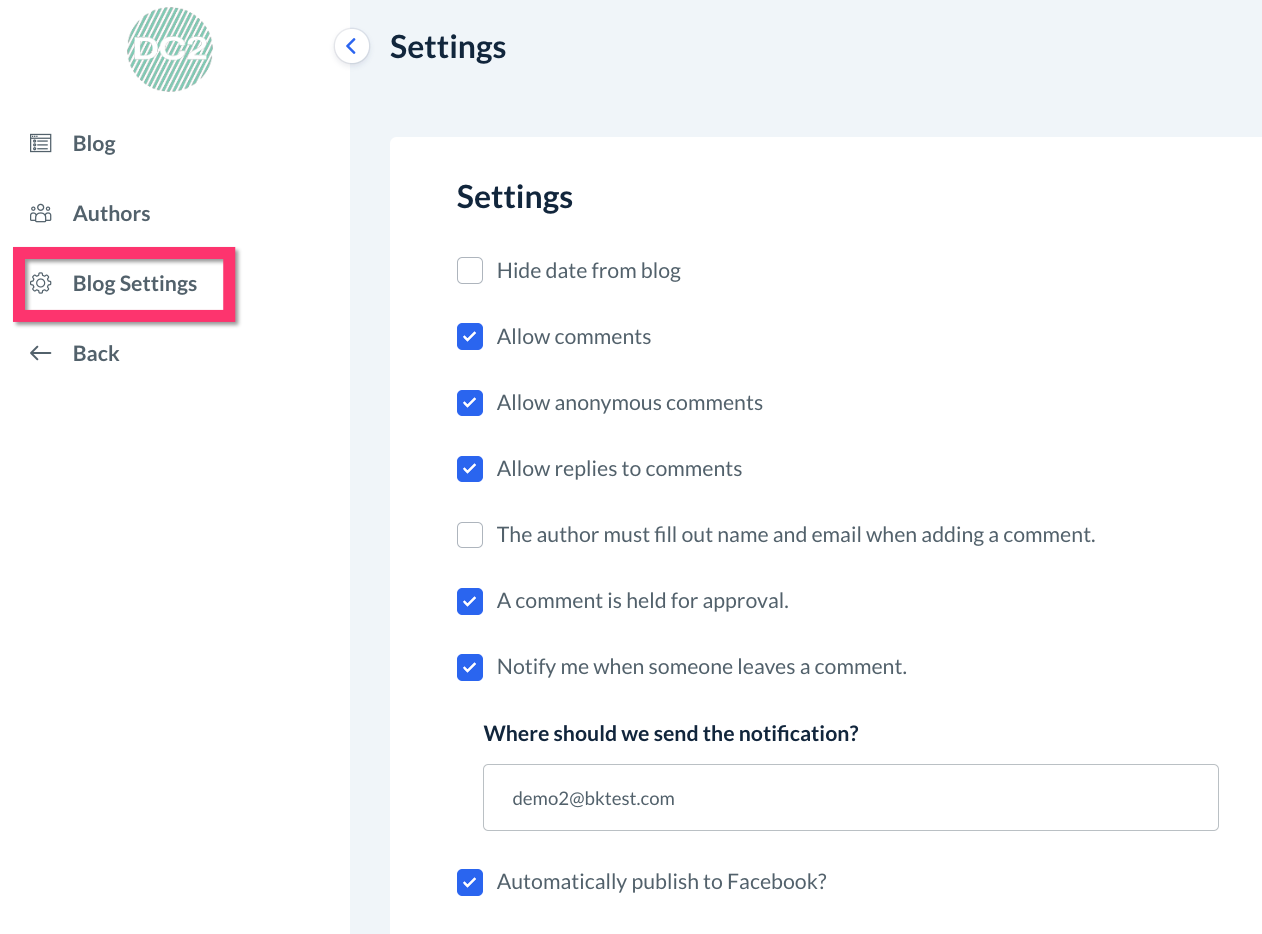The height and width of the screenshot is (934, 1262).
Task: Disable Automatically publish to Facebook checkbox
Action: (470, 883)
